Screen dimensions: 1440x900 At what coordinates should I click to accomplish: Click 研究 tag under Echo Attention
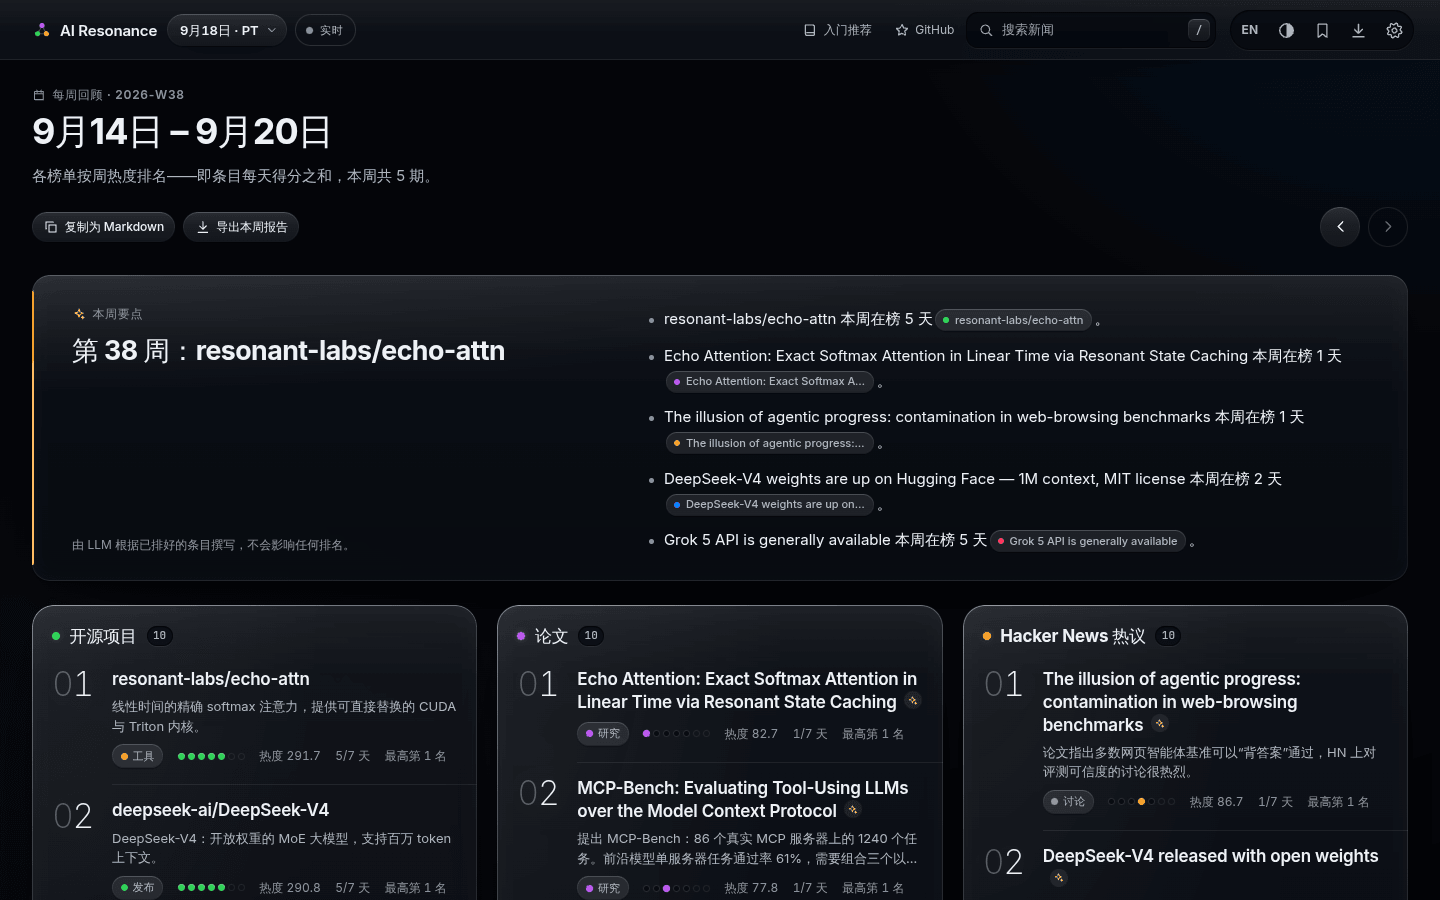point(603,733)
